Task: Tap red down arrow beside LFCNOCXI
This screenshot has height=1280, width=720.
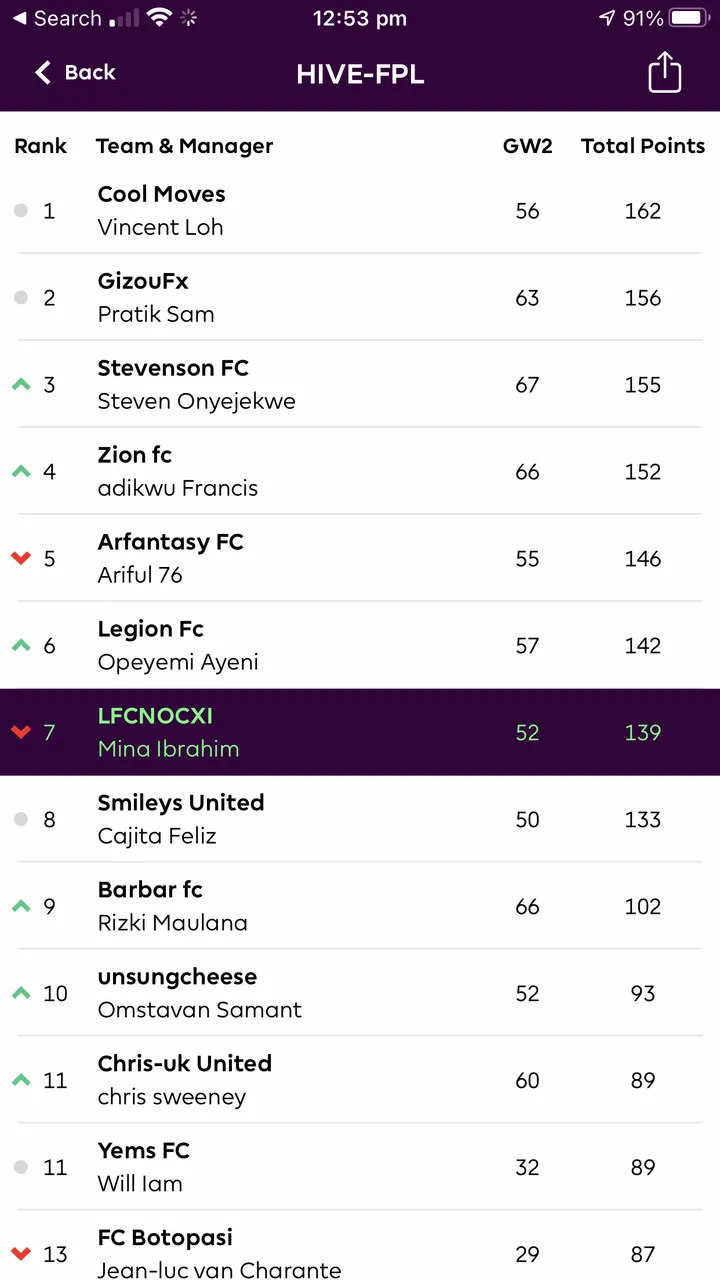Action: [x=21, y=732]
